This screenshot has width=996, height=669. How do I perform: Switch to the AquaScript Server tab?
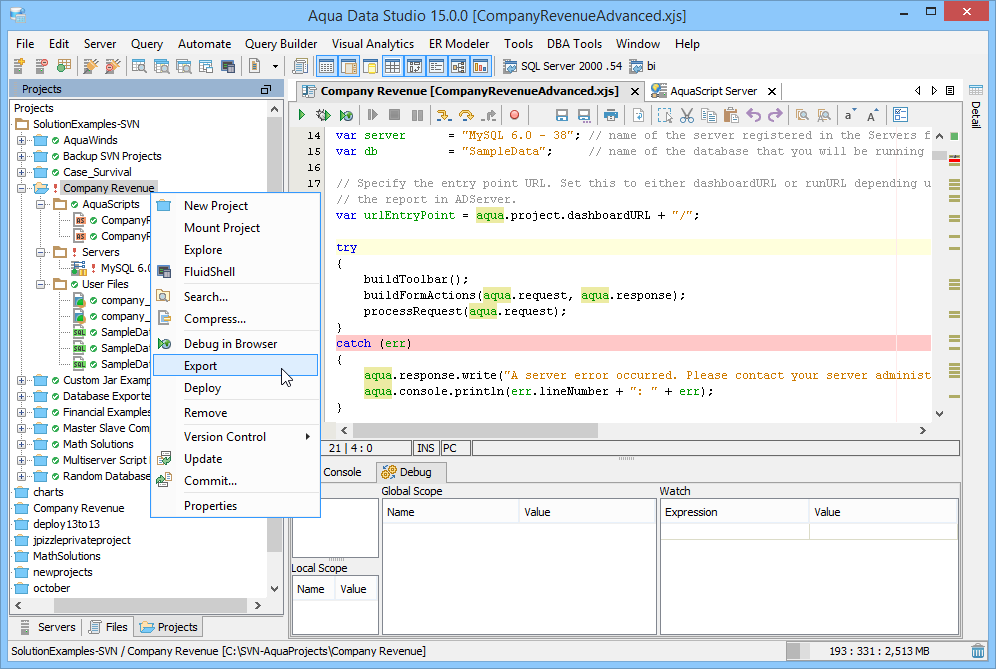[713, 91]
